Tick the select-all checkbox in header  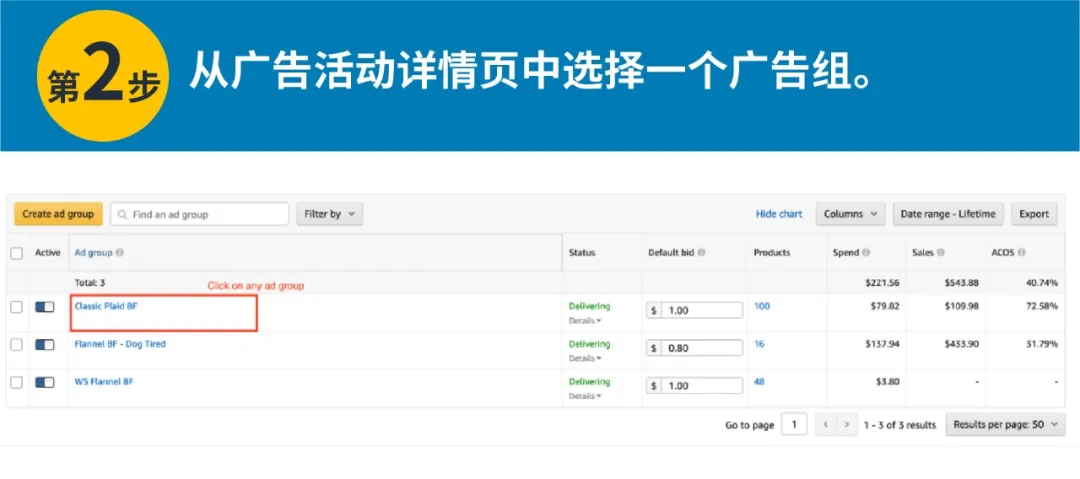coord(16,253)
